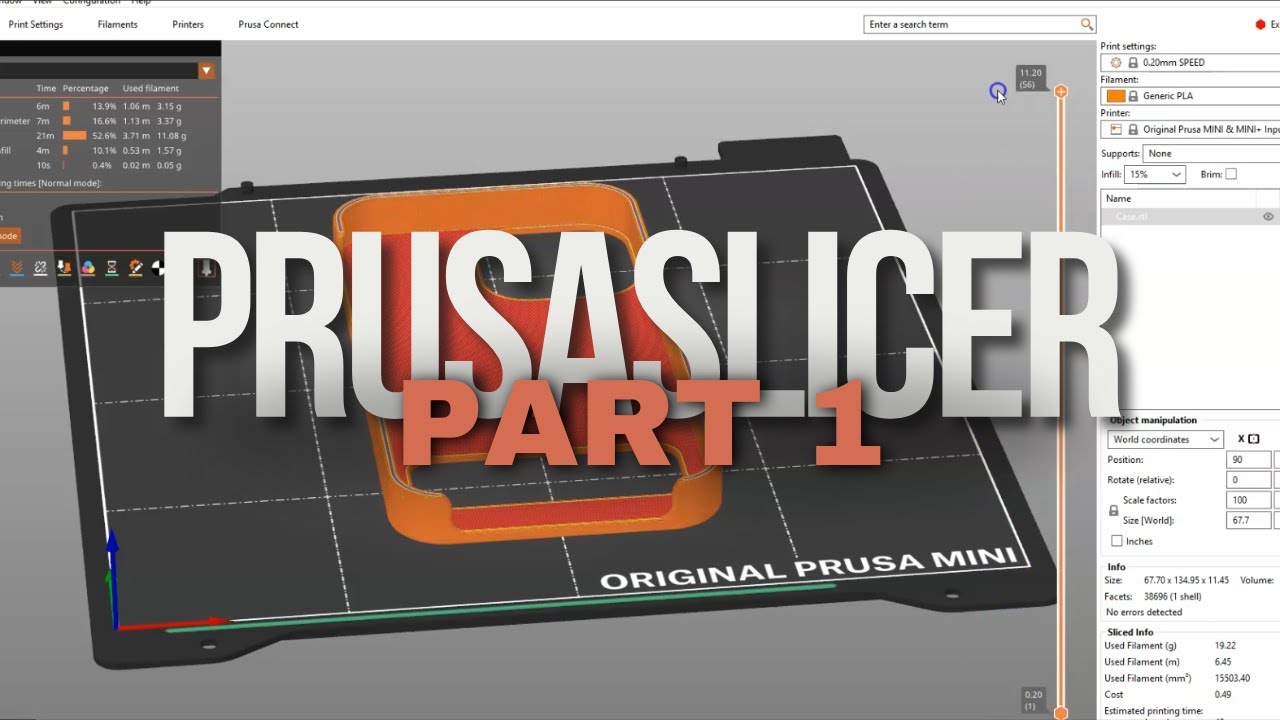This screenshot has height=720, width=1280.
Task: Click the search term input field
Action: pyautogui.click(x=973, y=24)
